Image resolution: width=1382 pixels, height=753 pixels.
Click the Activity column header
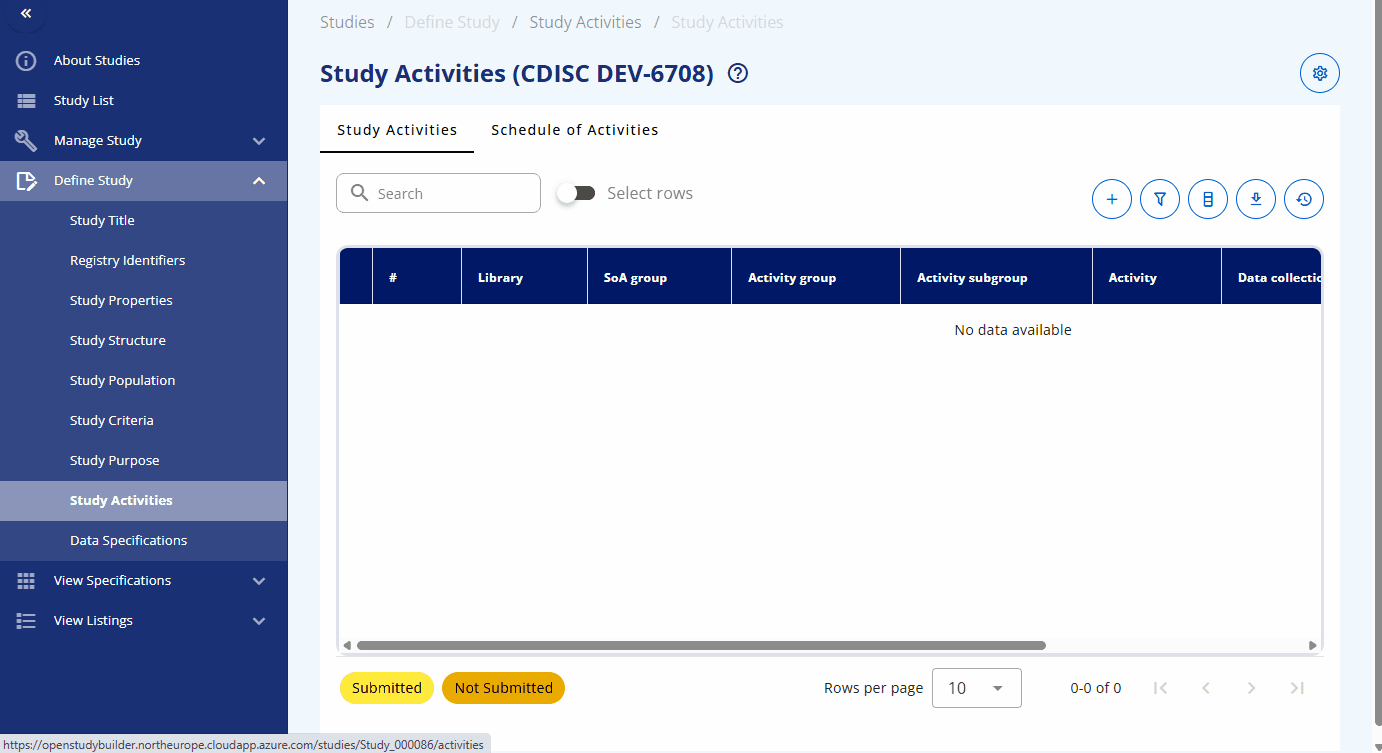pyautogui.click(x=1157, y=277)
